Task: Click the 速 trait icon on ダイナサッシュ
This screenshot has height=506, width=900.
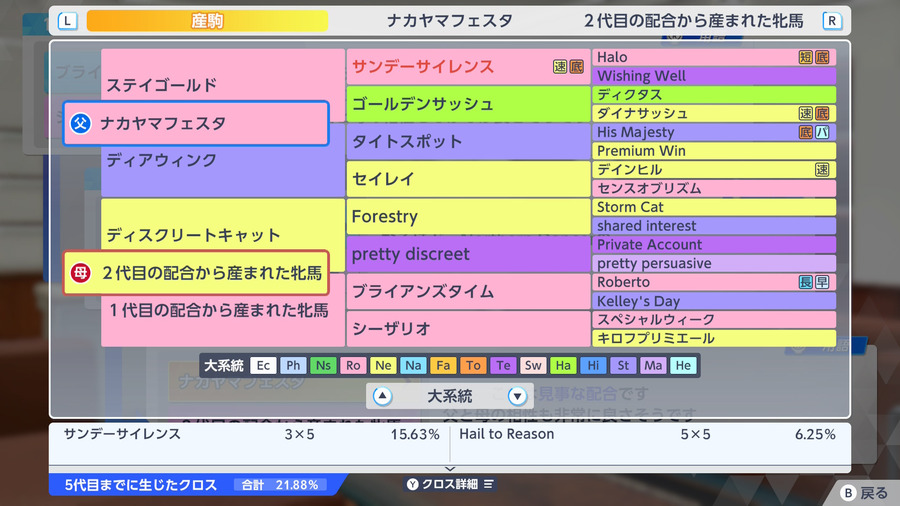Action: [x=806, y=113]
